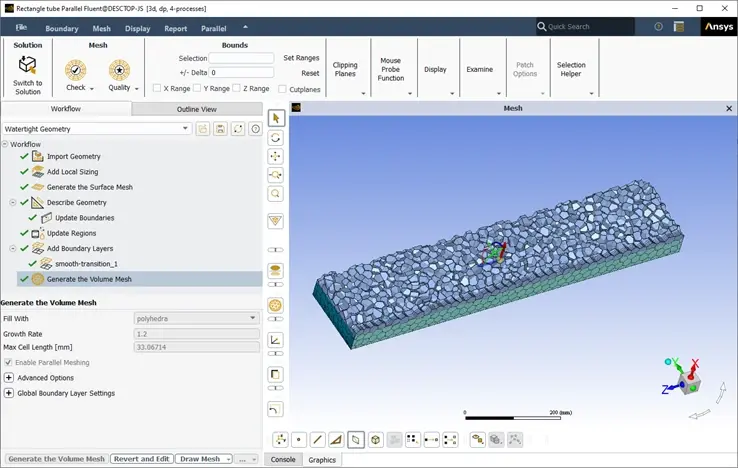Image resolution: width=738 pixels, height=468 pixels.
Task: Select the zone filter parallelogram icon
Action: click(x=356, y=440)
